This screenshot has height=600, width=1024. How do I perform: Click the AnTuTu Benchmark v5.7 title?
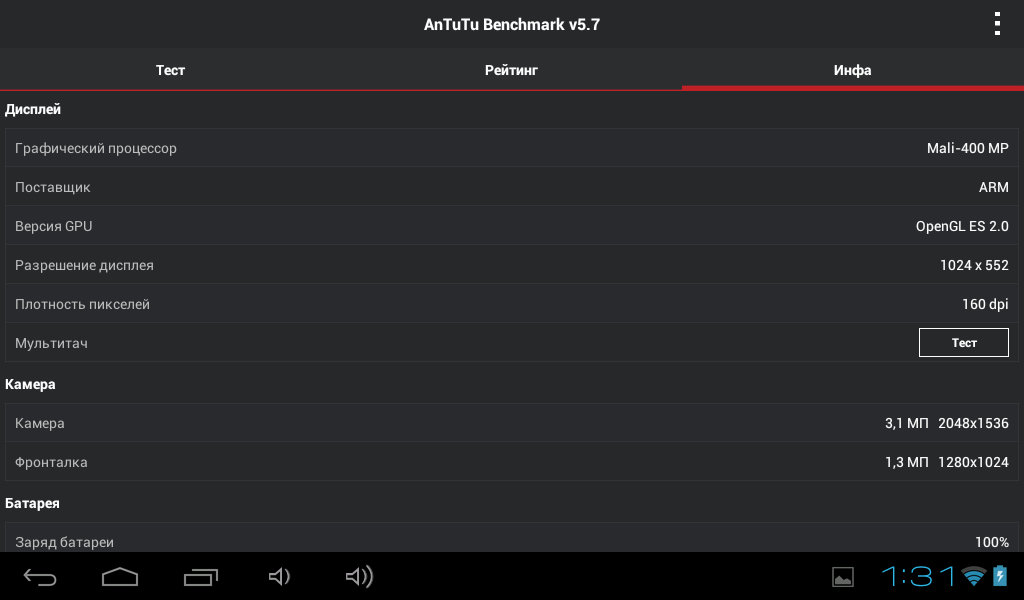512,24
